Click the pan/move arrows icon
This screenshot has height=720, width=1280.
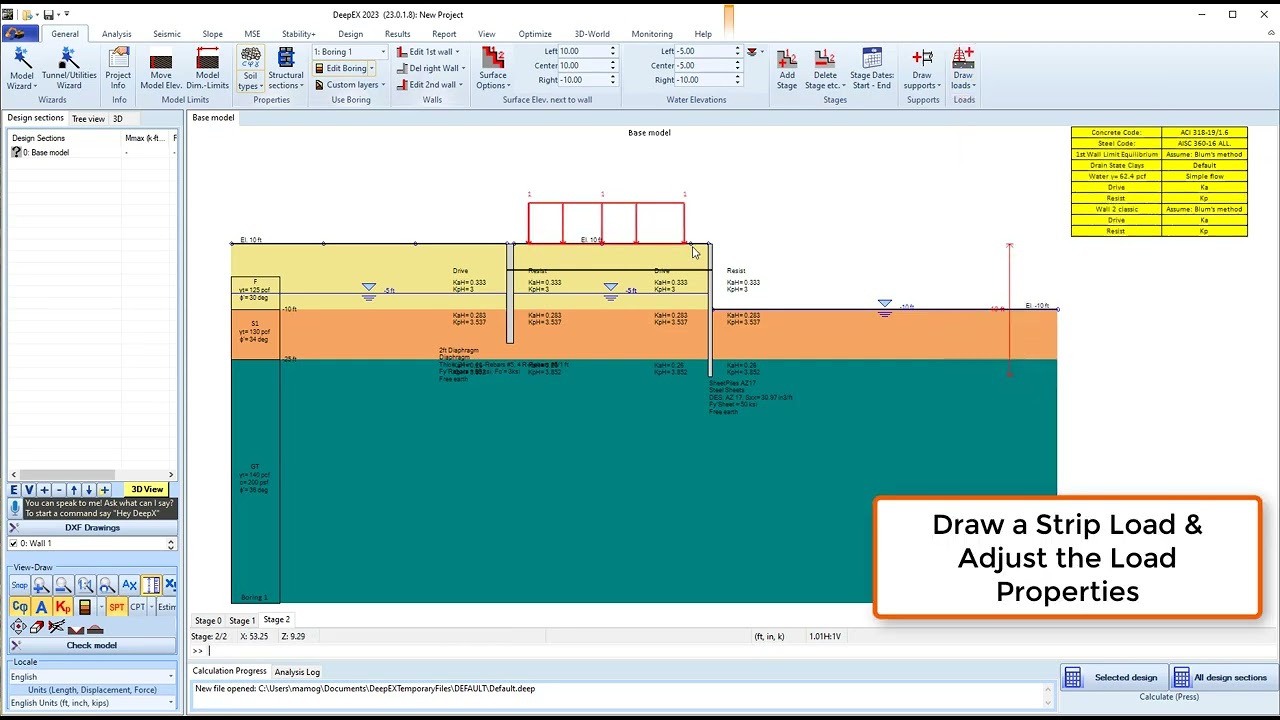coord(18,627)
